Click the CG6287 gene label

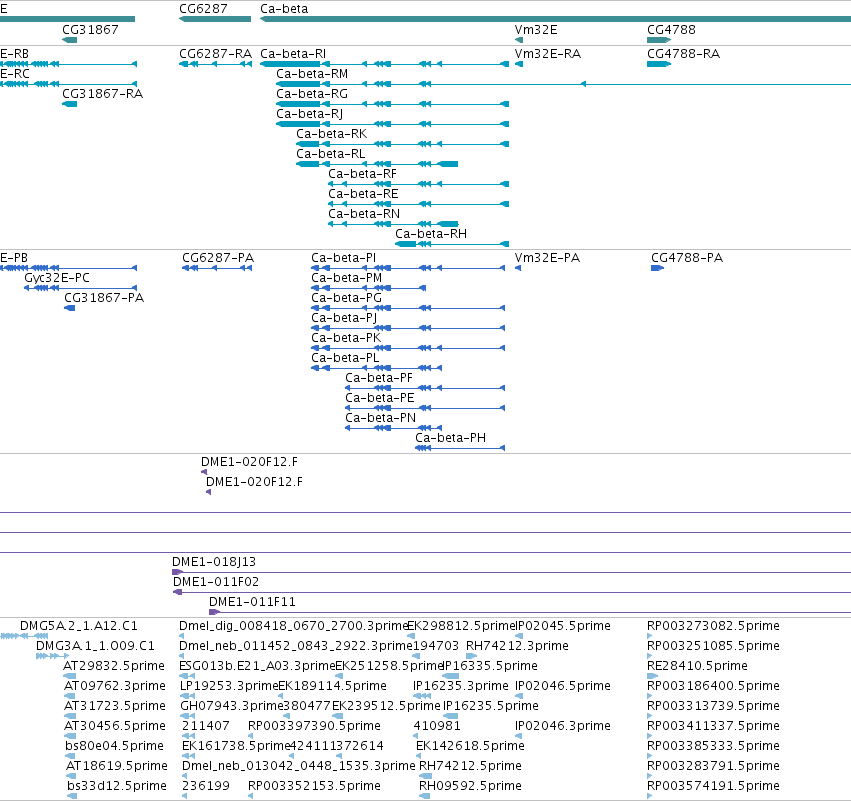coord(203,9)
